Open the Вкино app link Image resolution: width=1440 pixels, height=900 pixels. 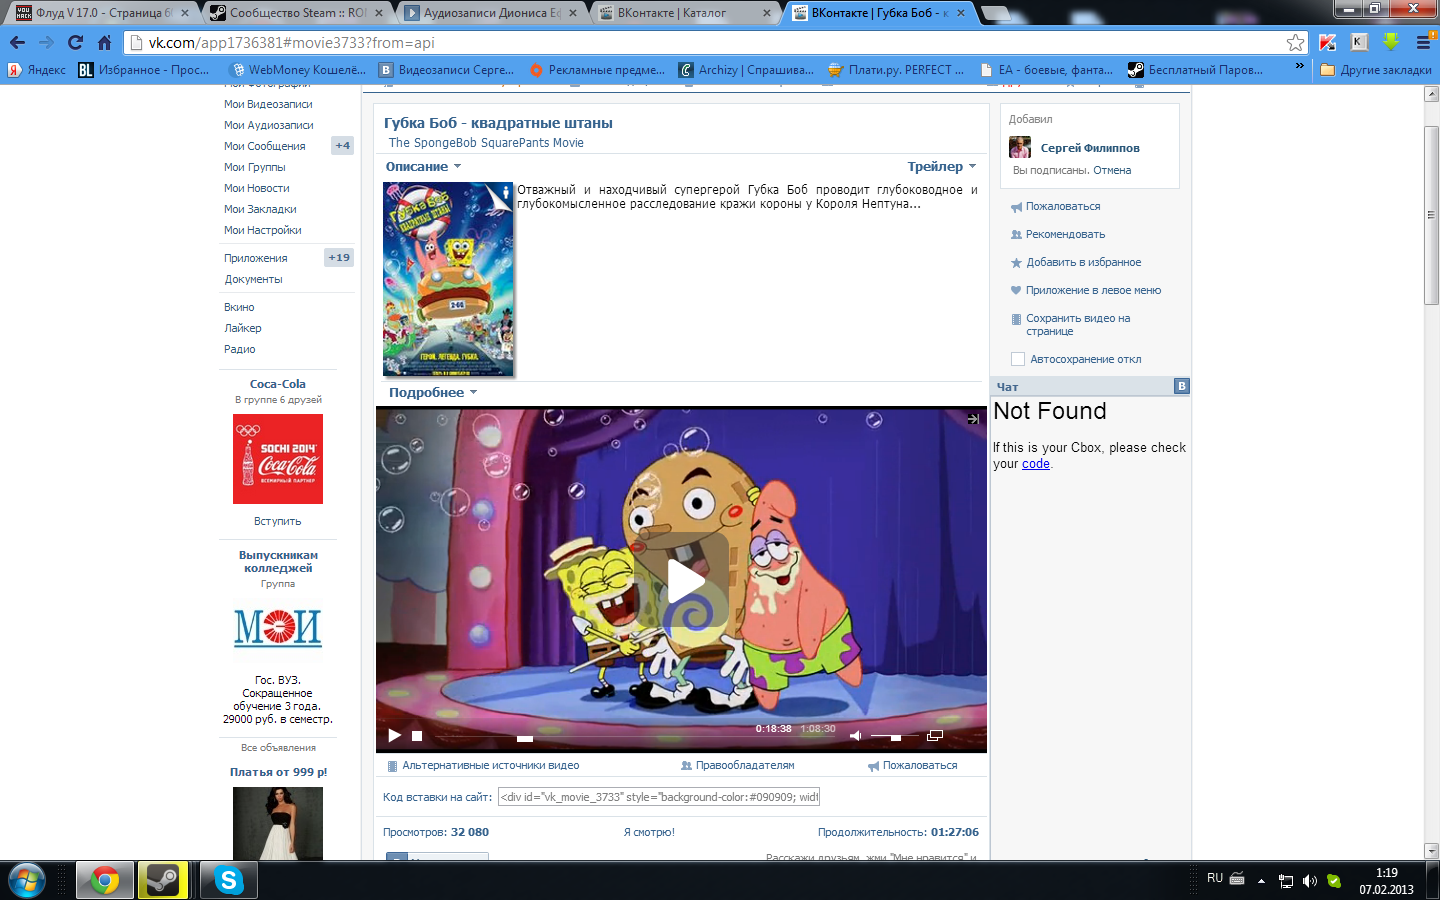point(239,307)
